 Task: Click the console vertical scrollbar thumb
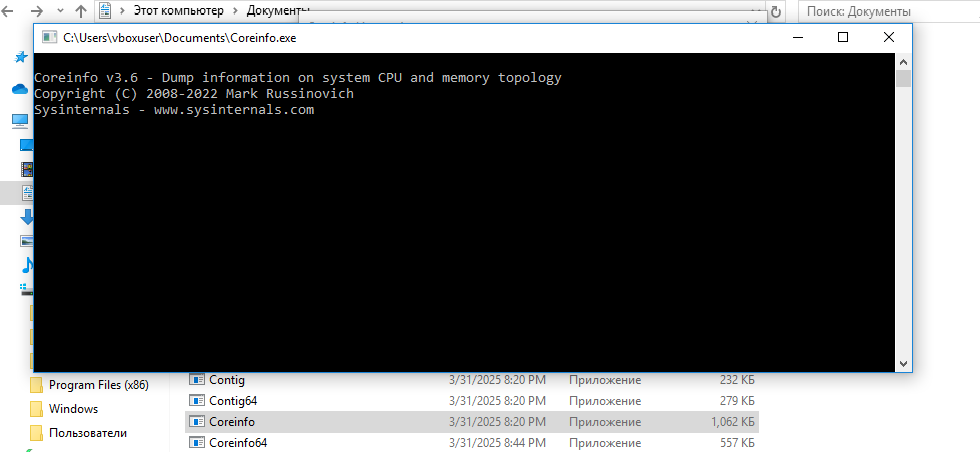[903, 78]
